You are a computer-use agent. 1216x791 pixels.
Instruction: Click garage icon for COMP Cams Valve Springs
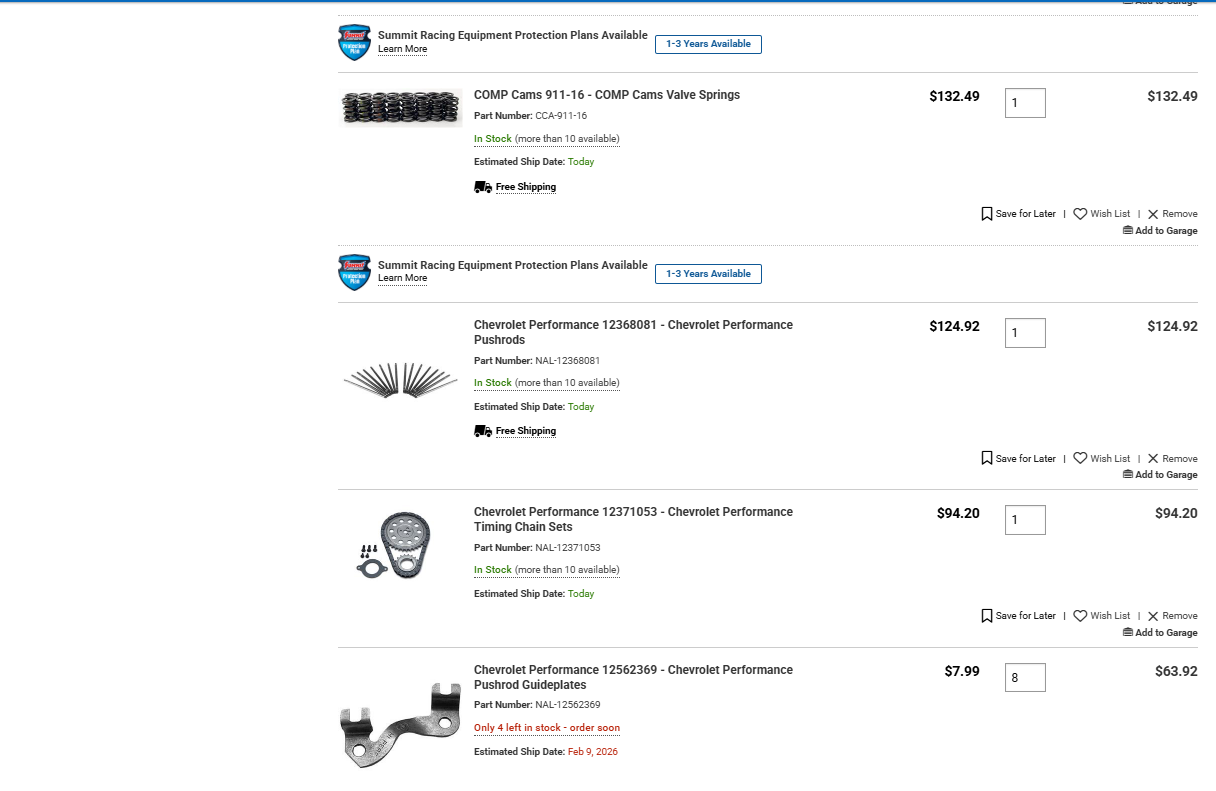(1128, 231)
